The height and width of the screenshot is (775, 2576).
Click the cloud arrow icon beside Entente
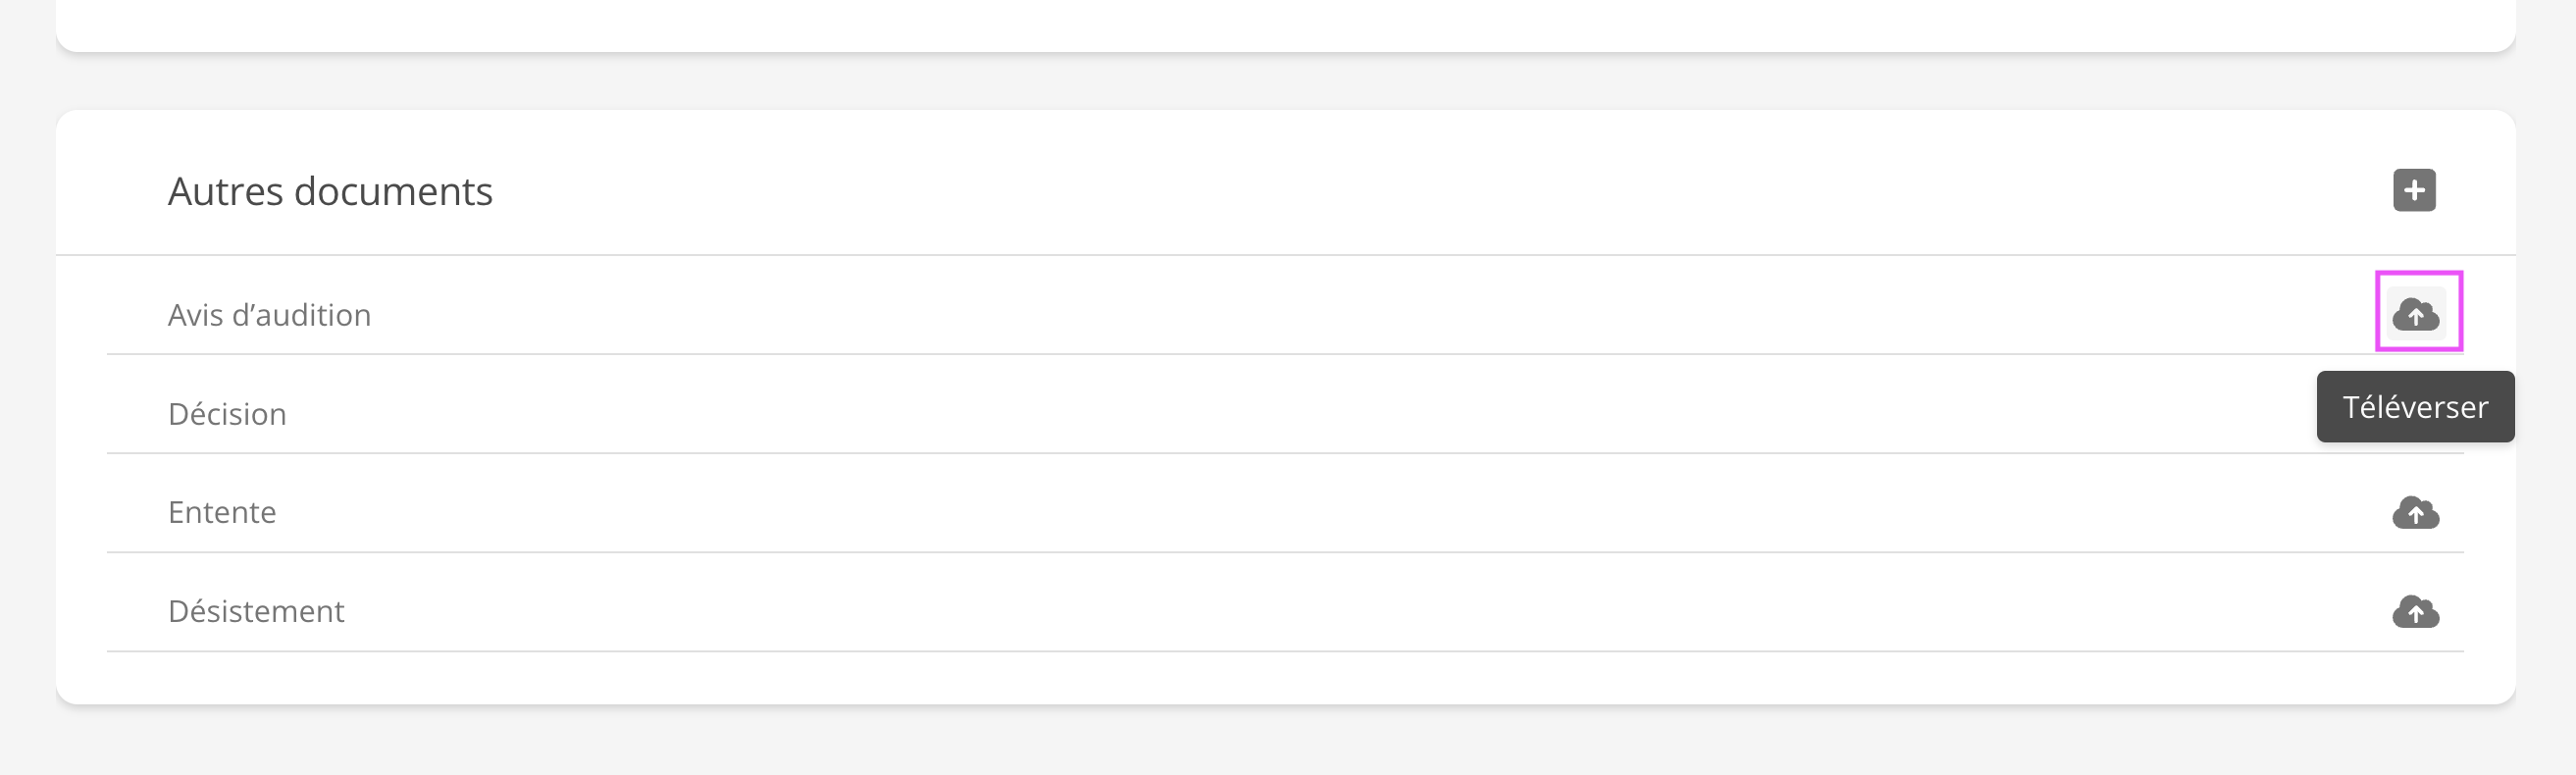pyautogui.click(x=2416, y=512)
